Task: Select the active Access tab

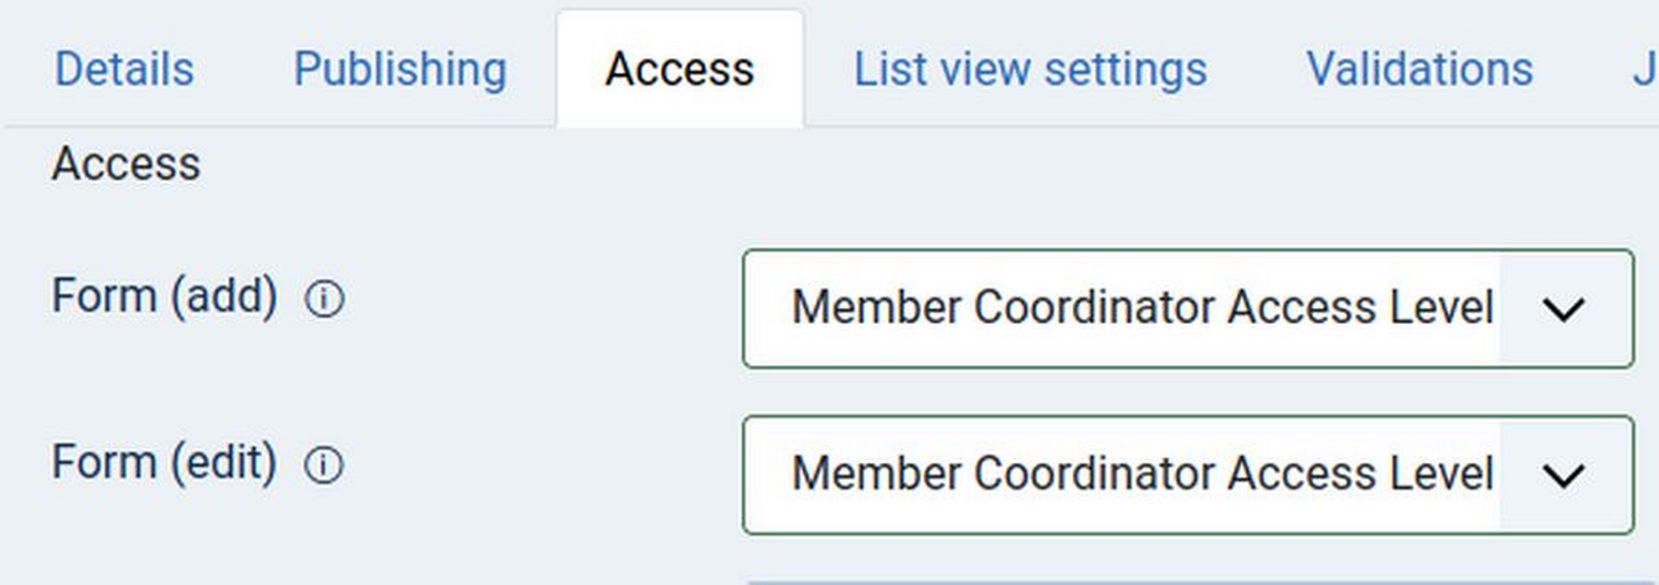Action: click(x=679, y=69)
